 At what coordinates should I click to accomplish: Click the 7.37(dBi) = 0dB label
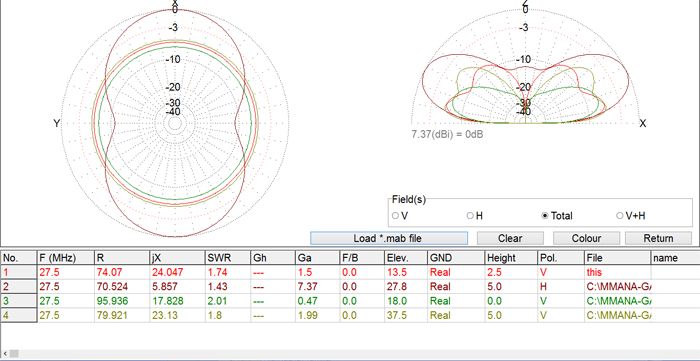coord(447,134)
